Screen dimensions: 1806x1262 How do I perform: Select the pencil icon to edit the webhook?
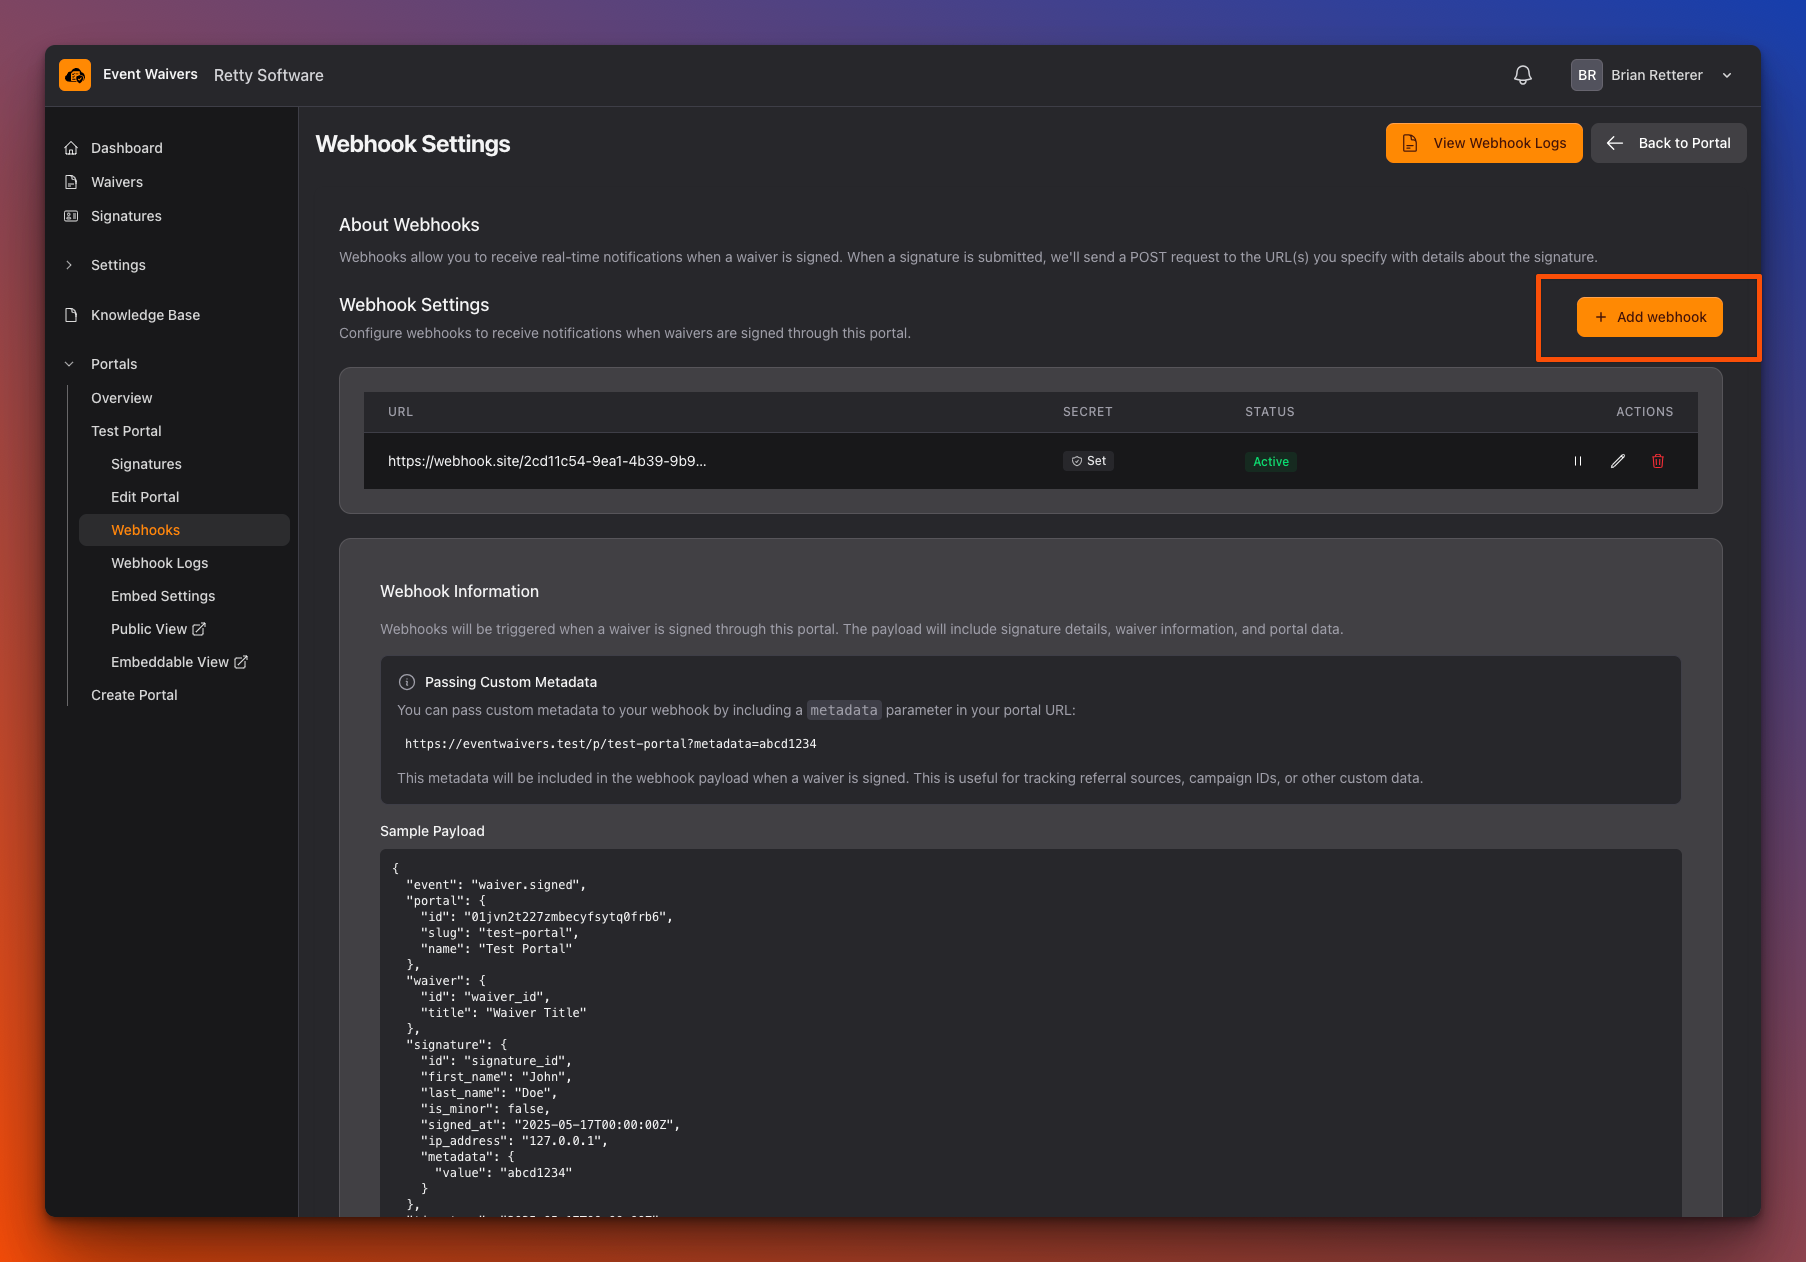[1618, 461]
